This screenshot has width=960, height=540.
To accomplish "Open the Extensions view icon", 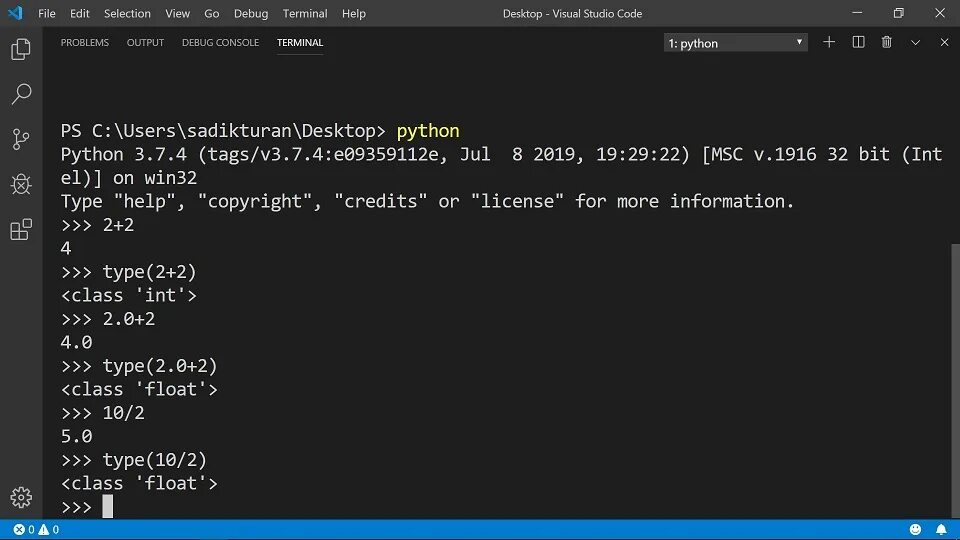I will click(21, 230).
